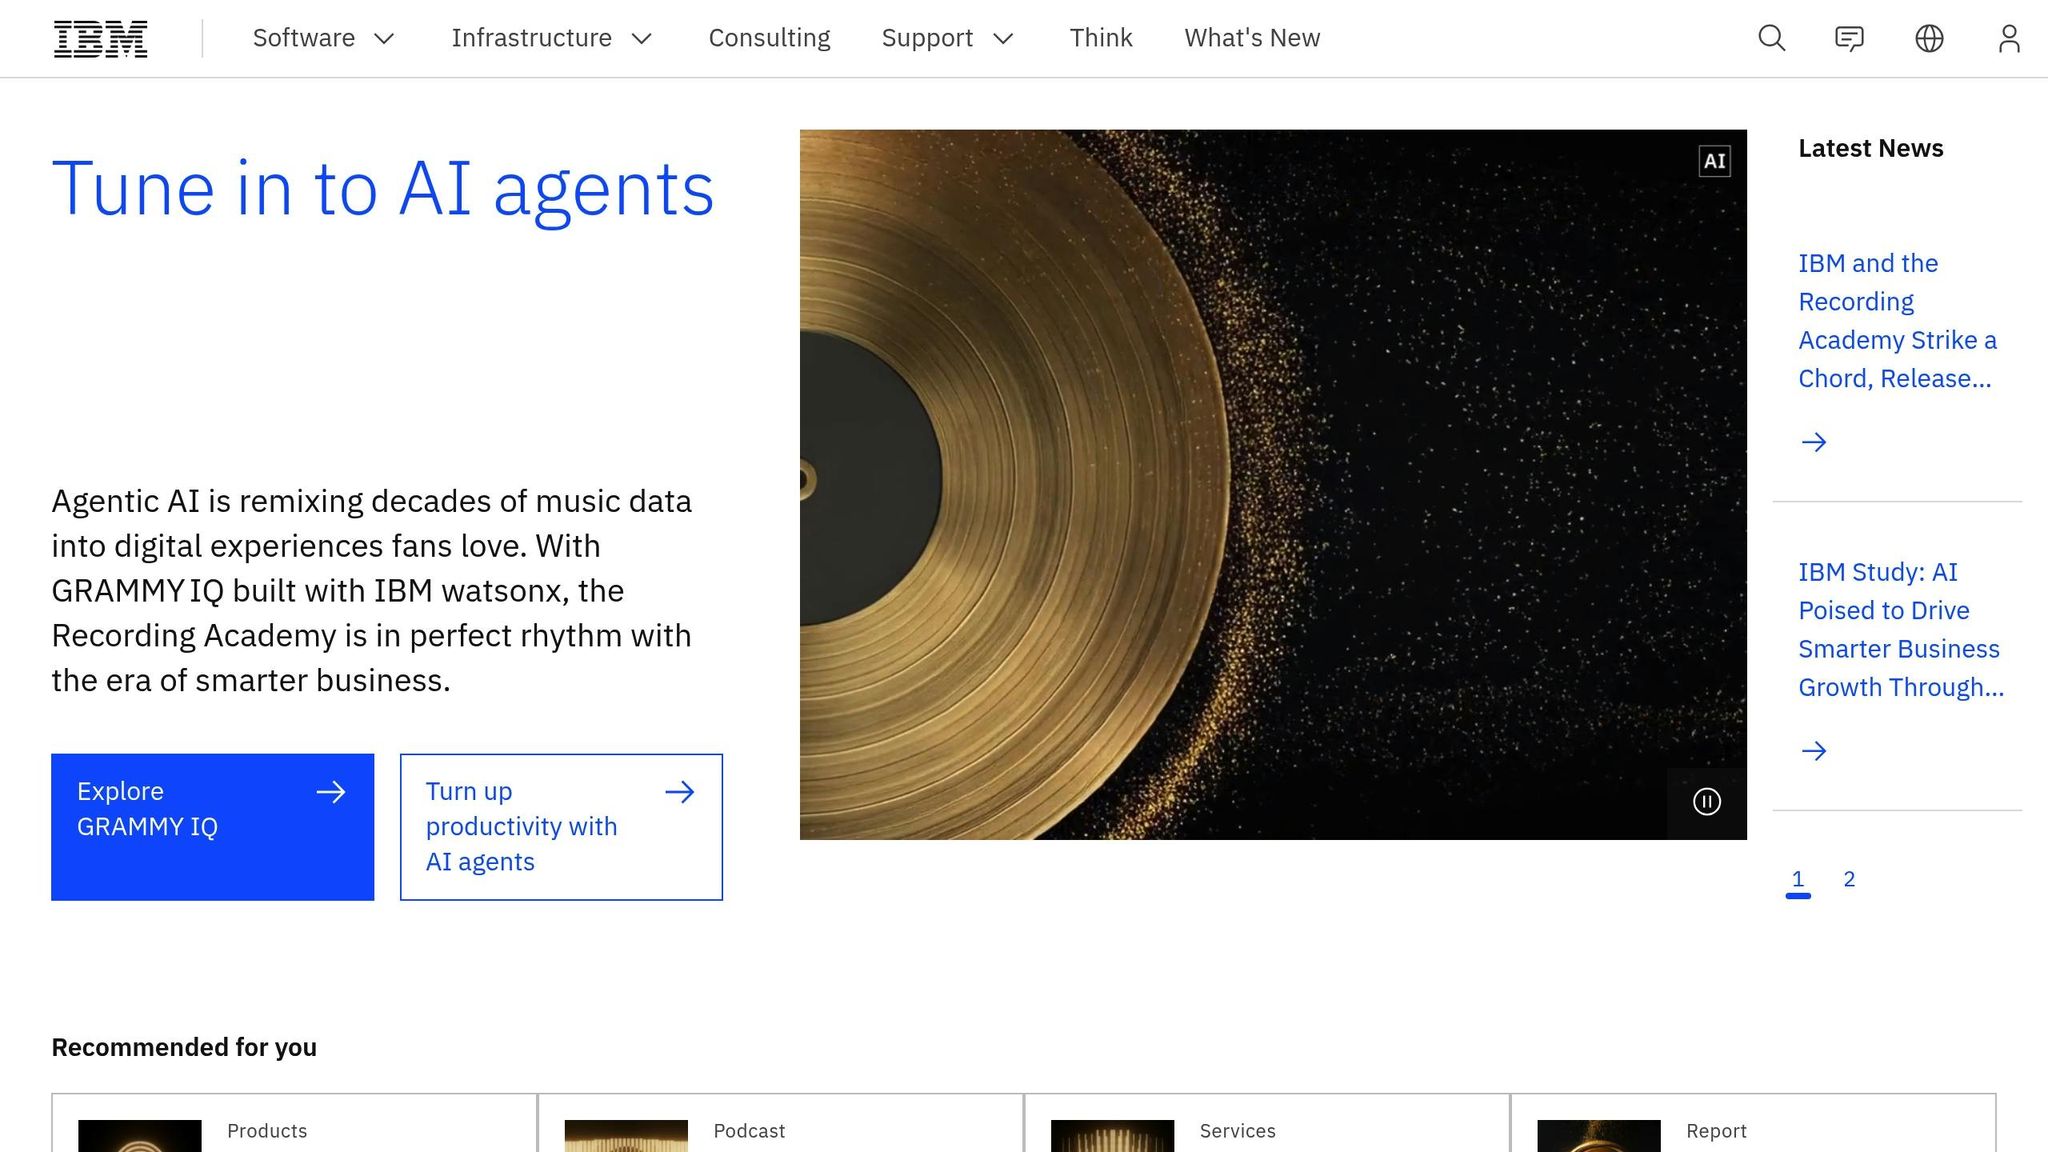Click the globe language selector icon

tap(1929, 38)
